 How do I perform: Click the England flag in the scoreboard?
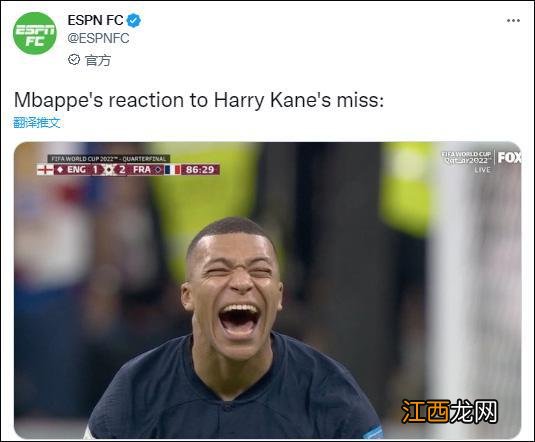coord(45,170)
